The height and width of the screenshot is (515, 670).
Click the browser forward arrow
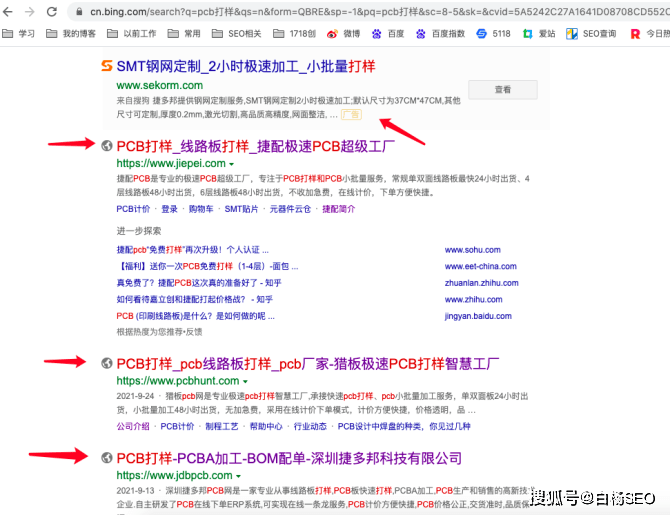pos(29,12)
